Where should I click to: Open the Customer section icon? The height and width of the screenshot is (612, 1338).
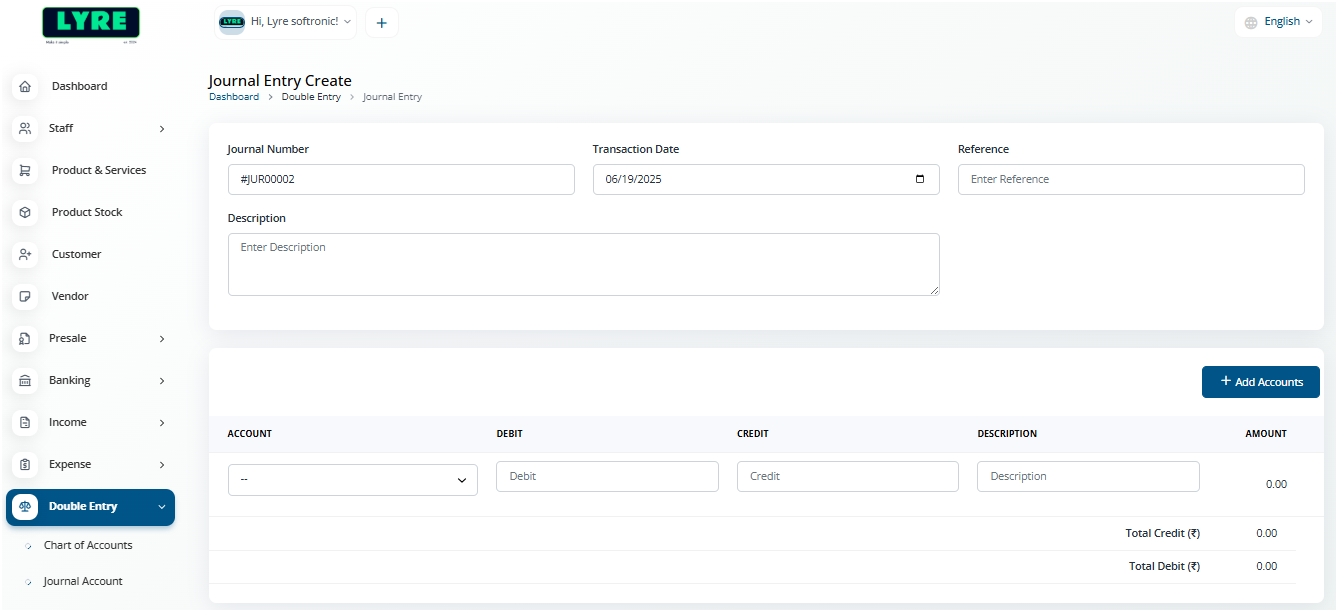click(25, 254)
